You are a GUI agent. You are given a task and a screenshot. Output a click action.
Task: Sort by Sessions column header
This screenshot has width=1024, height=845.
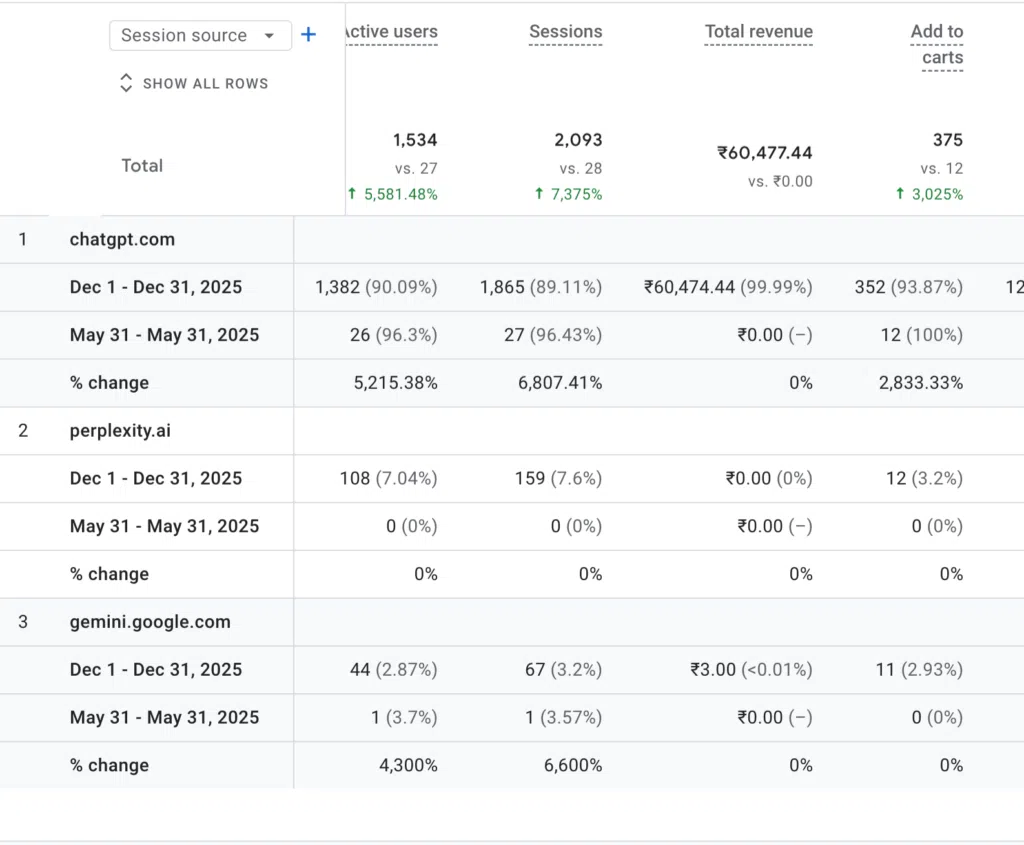point(566,31)
